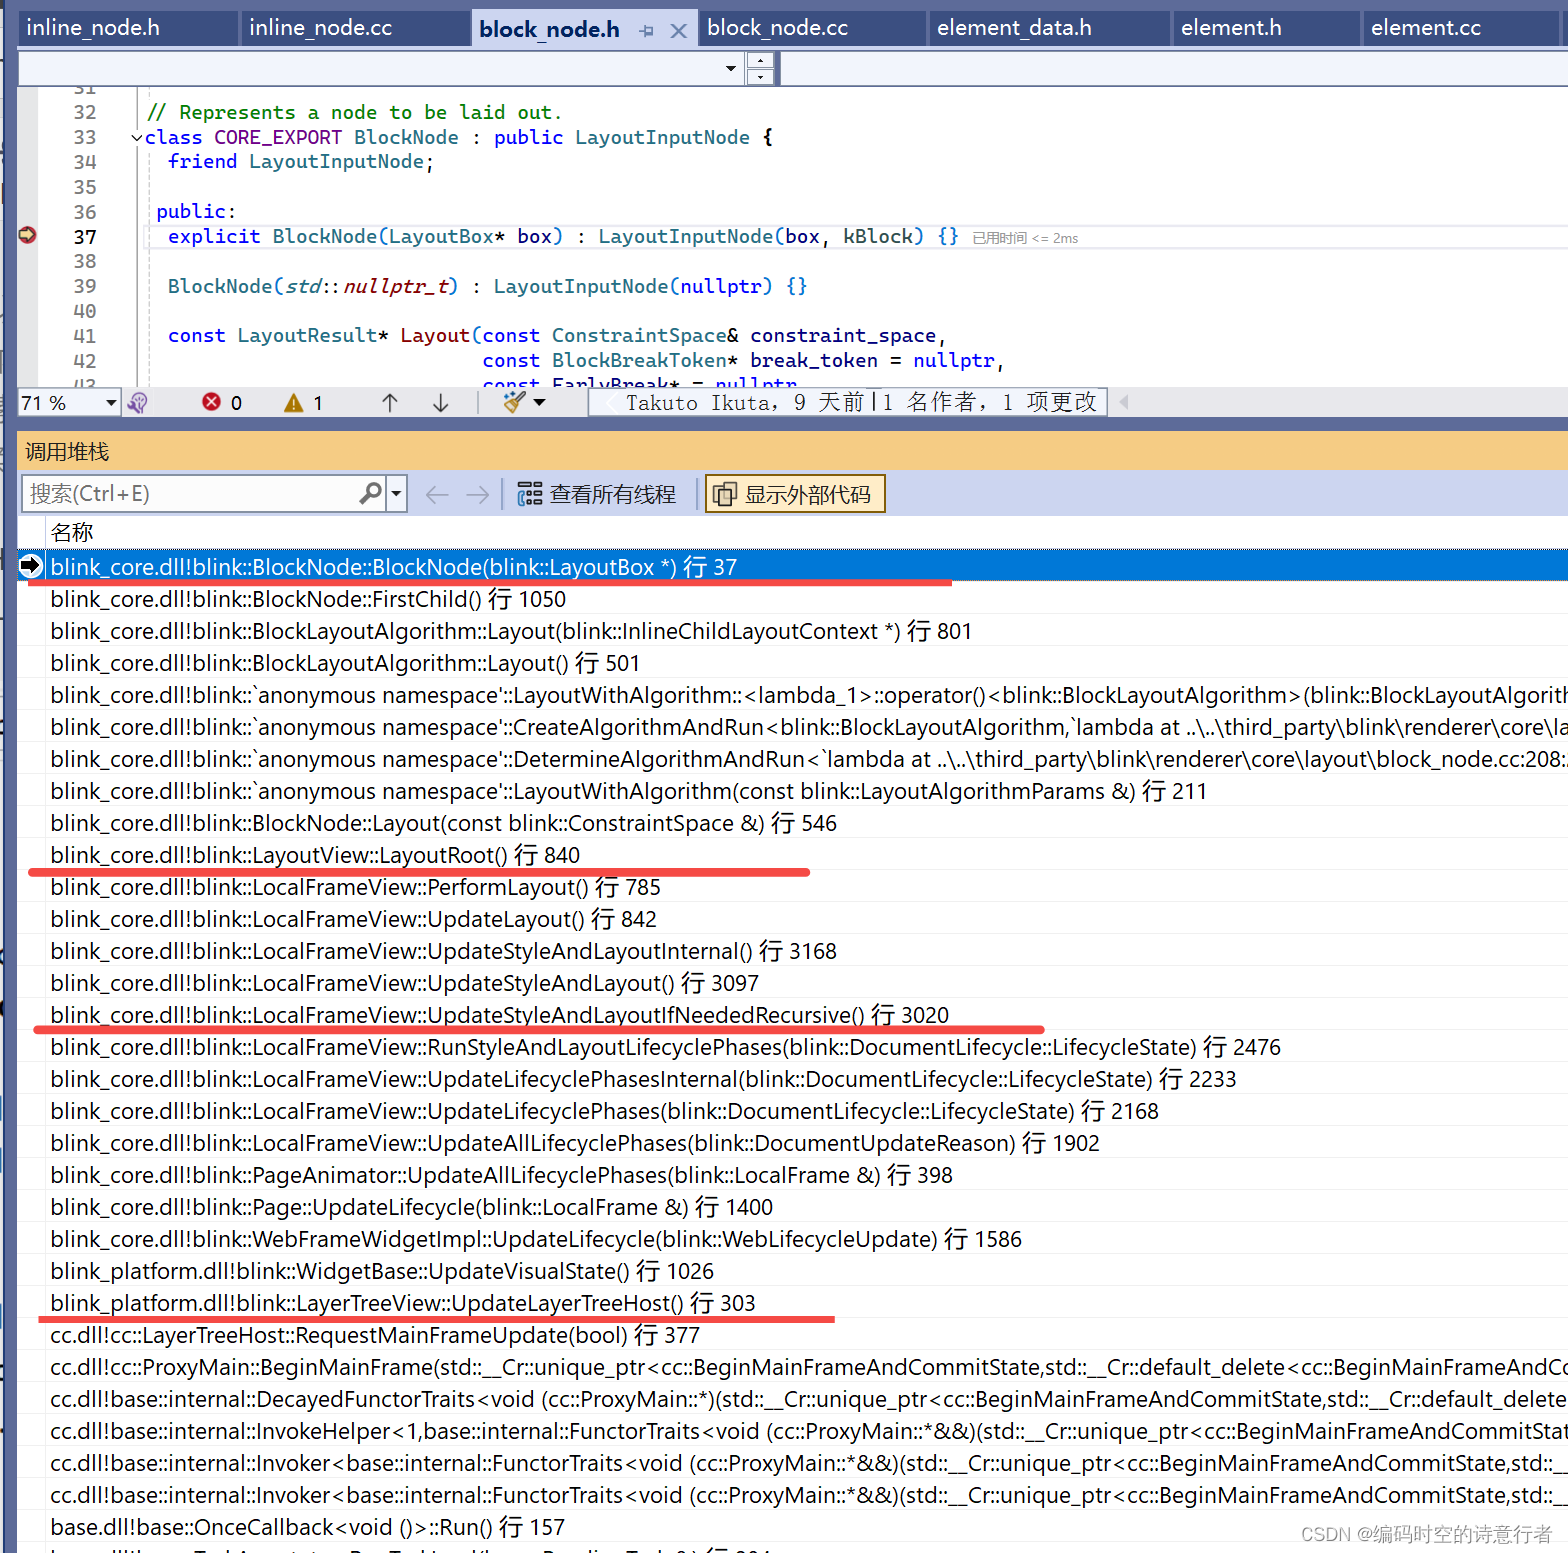This screenshot has width=1568, height=1553.
Task: Select the WebFrameWidgetImpl::UpdateLifecycle 行 1586 frame
Action: [807, 1239]
